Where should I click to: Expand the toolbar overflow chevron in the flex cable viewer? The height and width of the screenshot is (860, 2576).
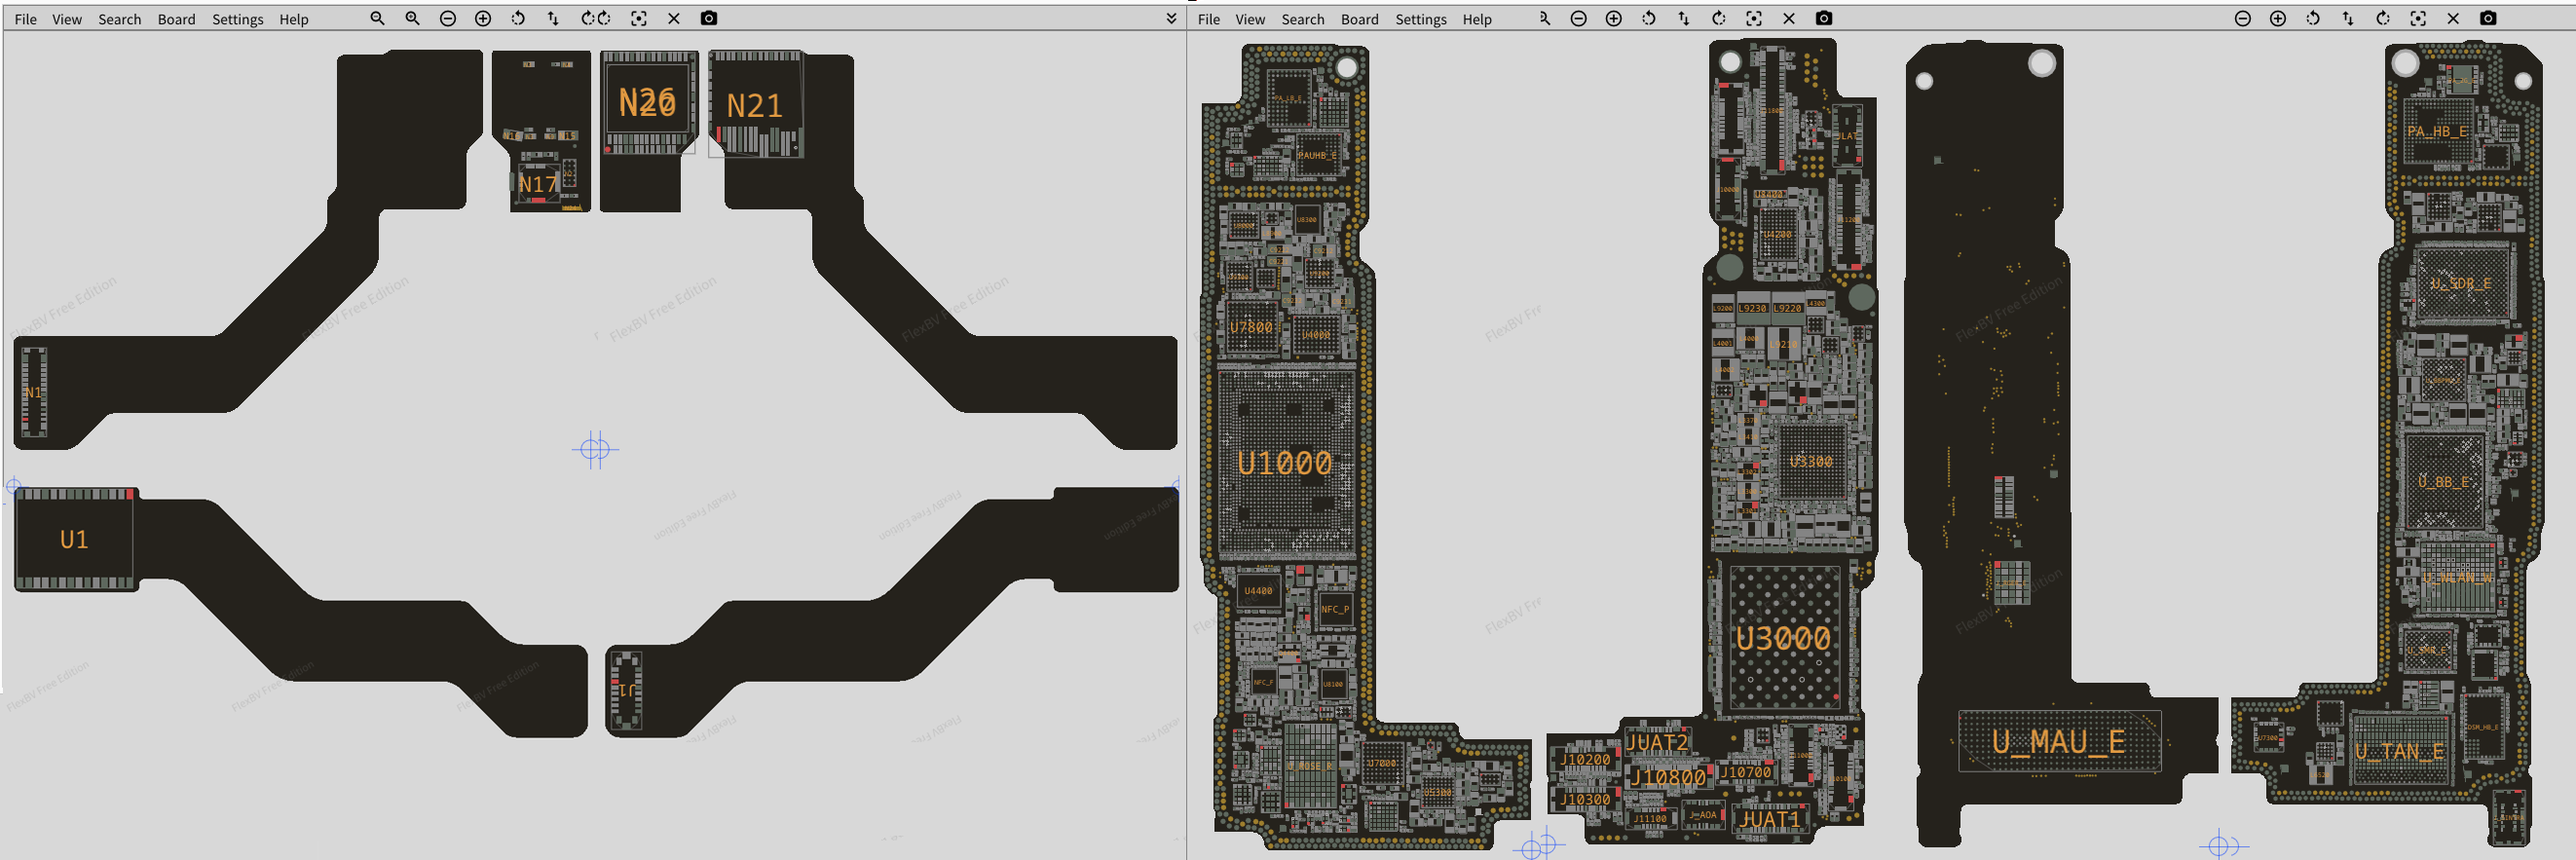pos(1171,18)
